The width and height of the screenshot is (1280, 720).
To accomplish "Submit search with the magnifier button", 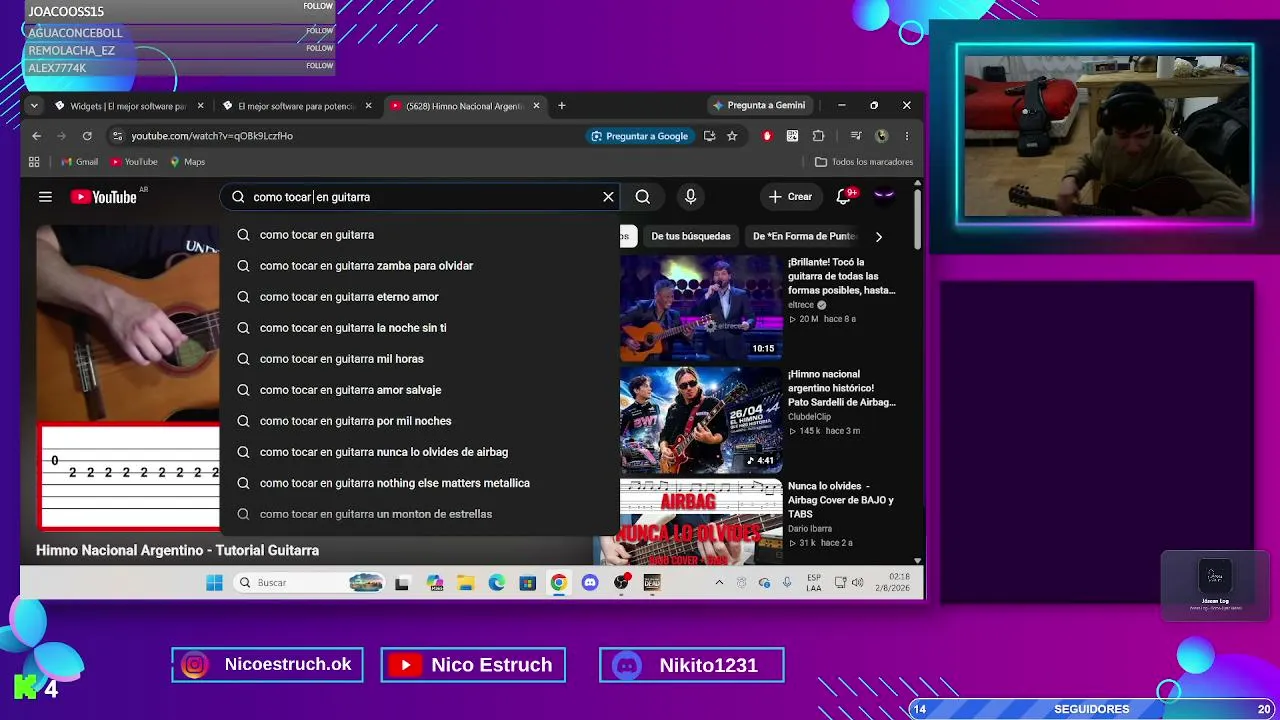I will point(643,197).
